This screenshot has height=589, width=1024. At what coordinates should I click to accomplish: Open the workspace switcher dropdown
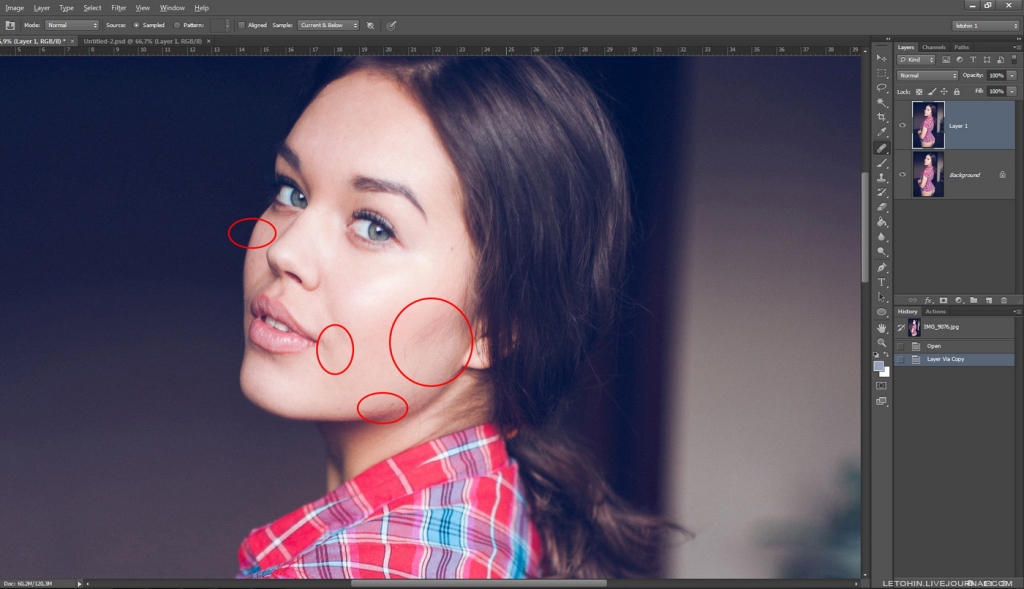985,25
